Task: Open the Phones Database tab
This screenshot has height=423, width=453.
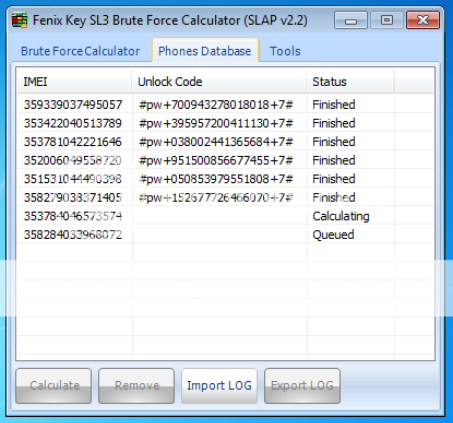Action: pos(205,51)
